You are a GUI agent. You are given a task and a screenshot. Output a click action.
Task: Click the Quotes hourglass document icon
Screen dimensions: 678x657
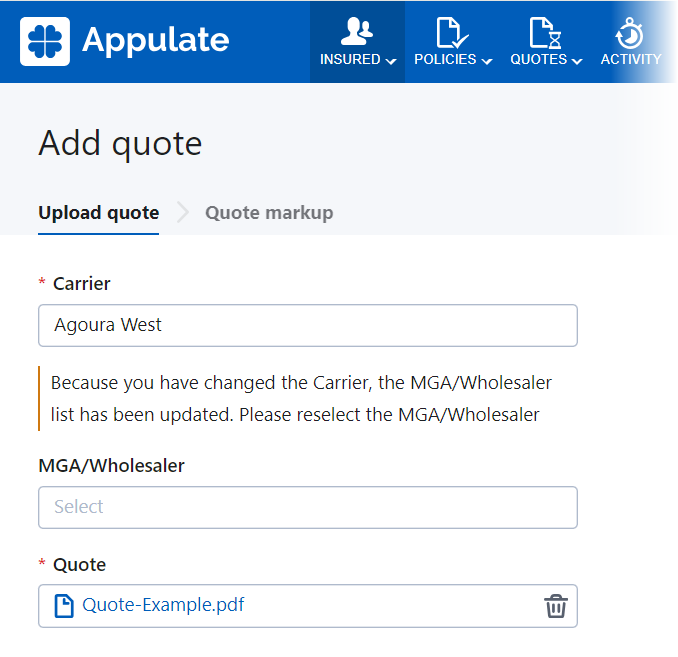[x=545, y=32]
